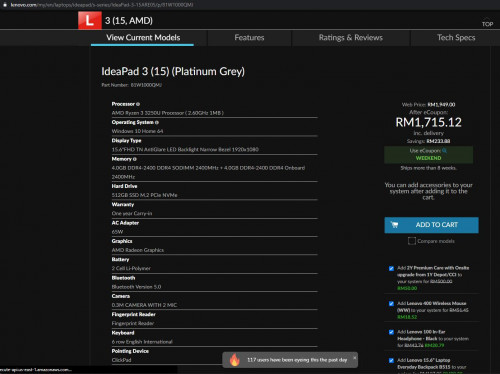Open the Features tab
Viewport: 500px width, 374px height.
click(249, 38)
